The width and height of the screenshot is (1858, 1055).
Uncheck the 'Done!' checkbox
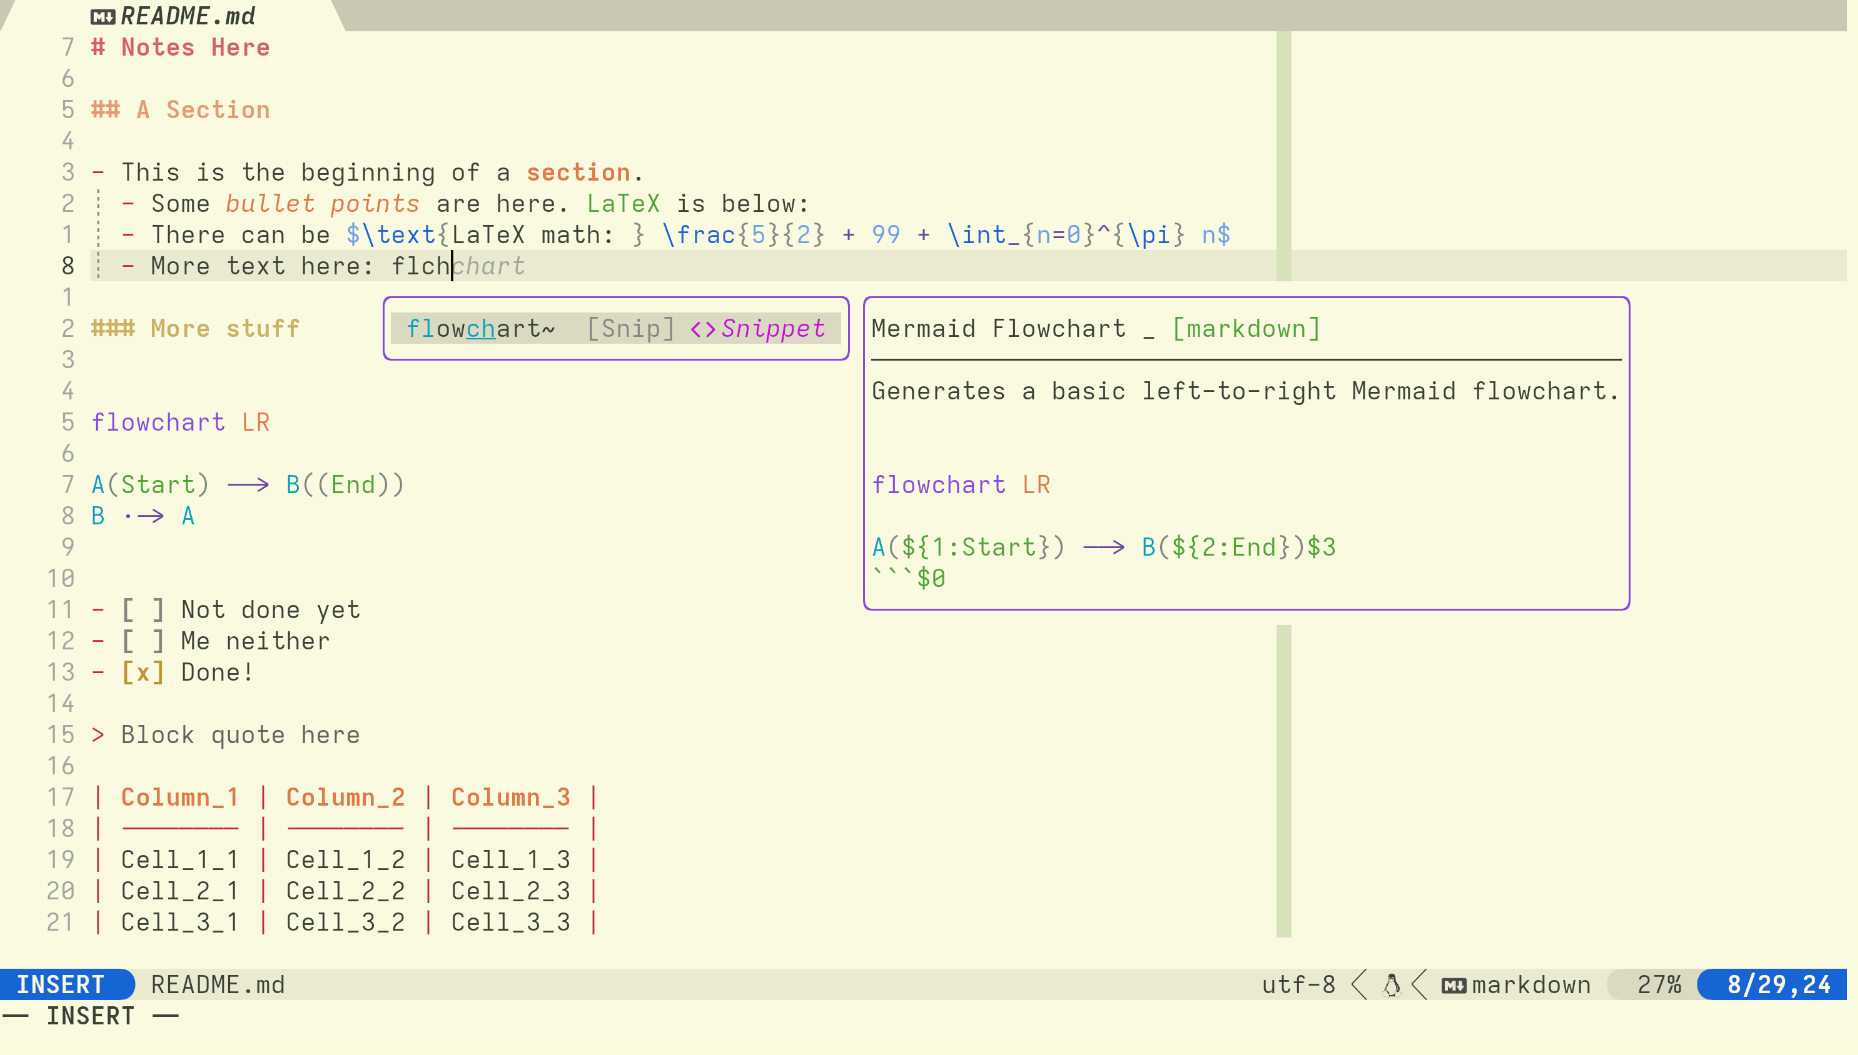[x=143, y=672]
